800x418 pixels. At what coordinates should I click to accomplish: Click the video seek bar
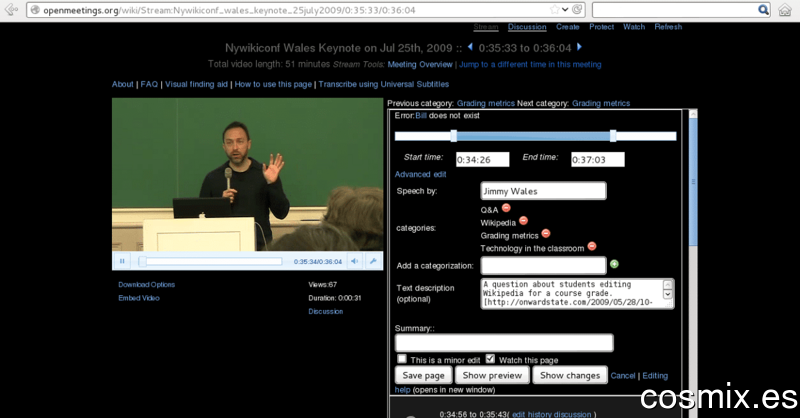tap(210, 261)
